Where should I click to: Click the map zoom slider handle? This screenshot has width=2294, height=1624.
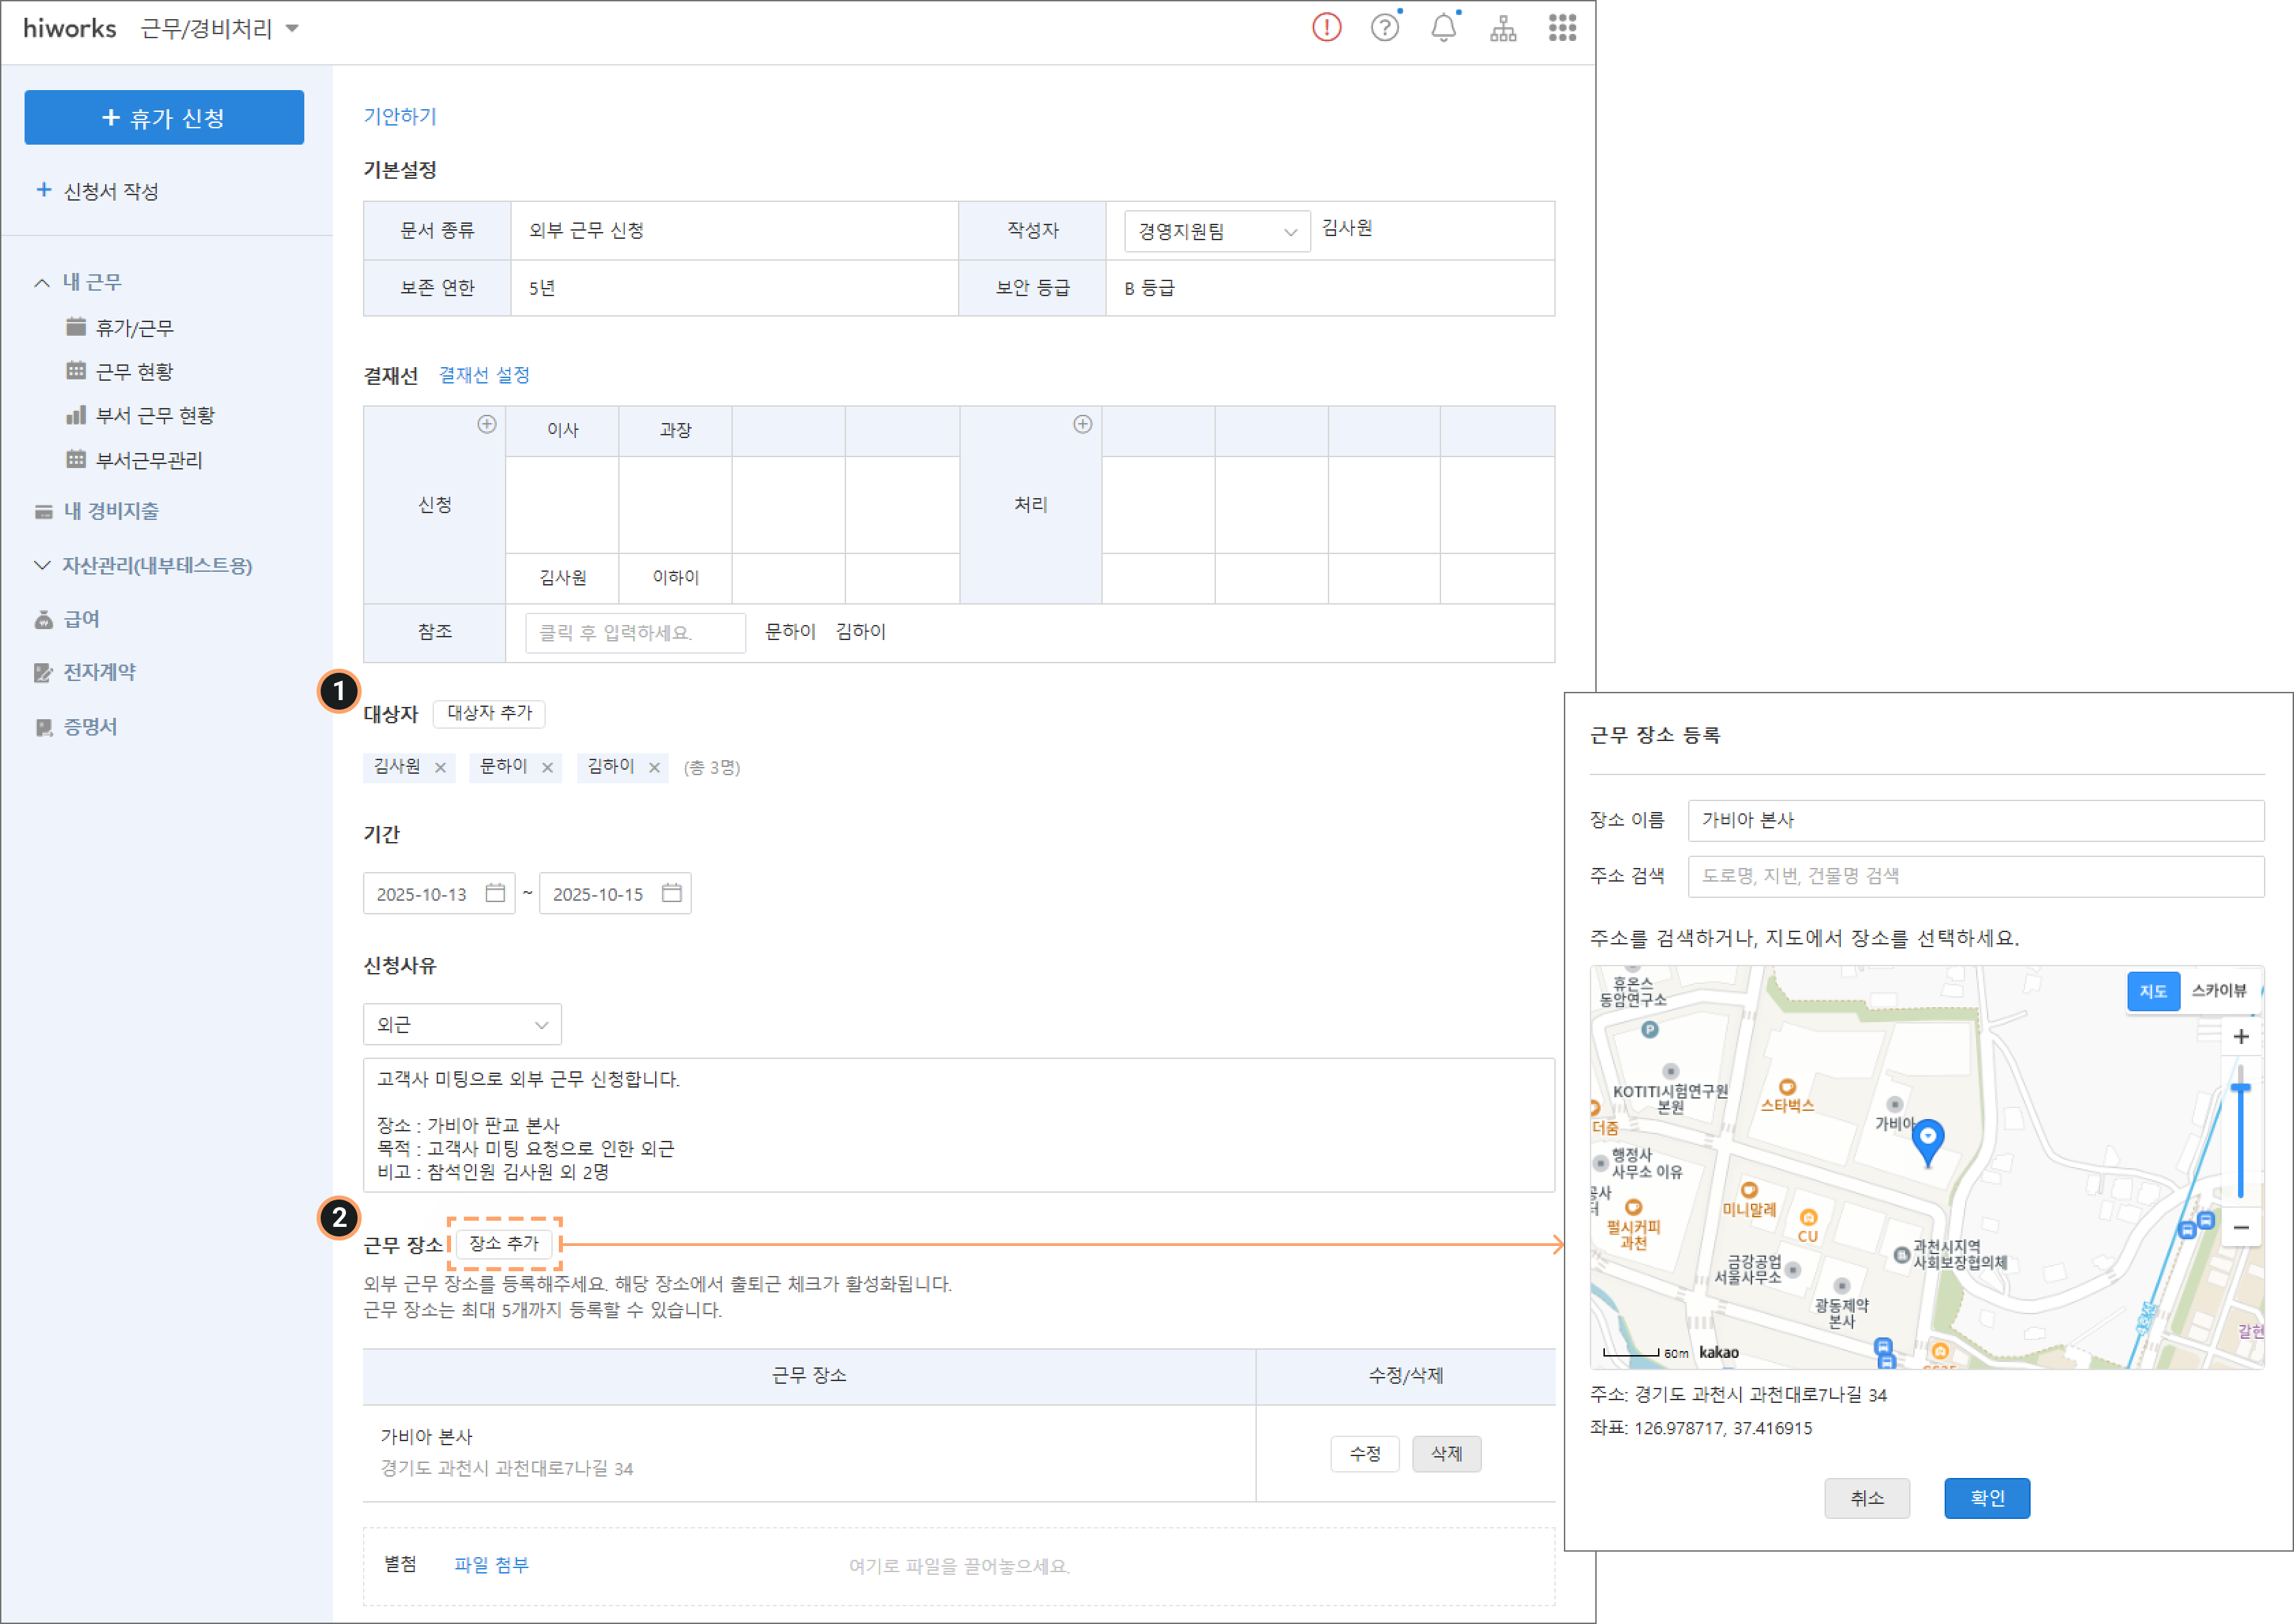pyautogui.click(x=2240, y=1087)
